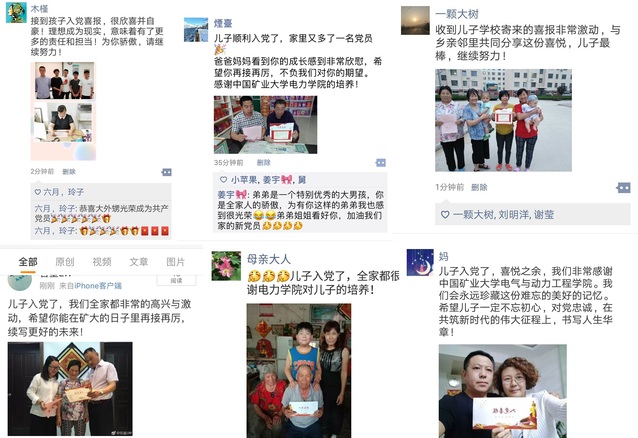The height and width of the screenshot is (438, 638).
Task: Click 删除 under the 35分钟前 post
Action: [x=264, y=163]
